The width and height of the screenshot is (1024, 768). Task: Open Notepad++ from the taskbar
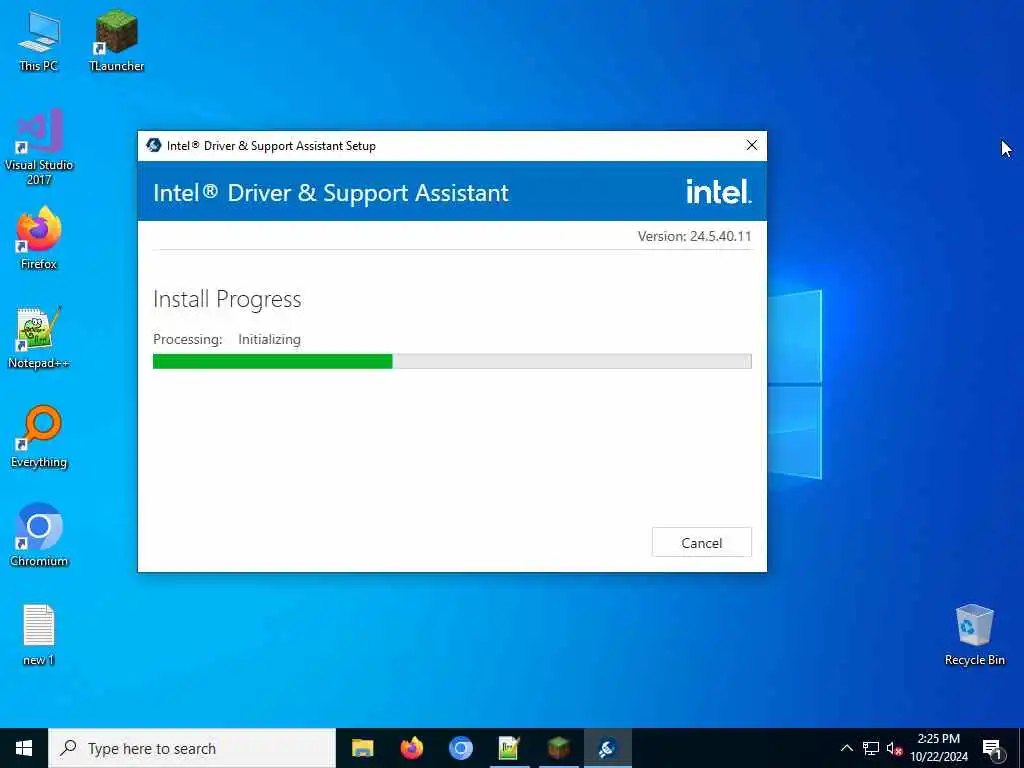[x=509, y=748]
